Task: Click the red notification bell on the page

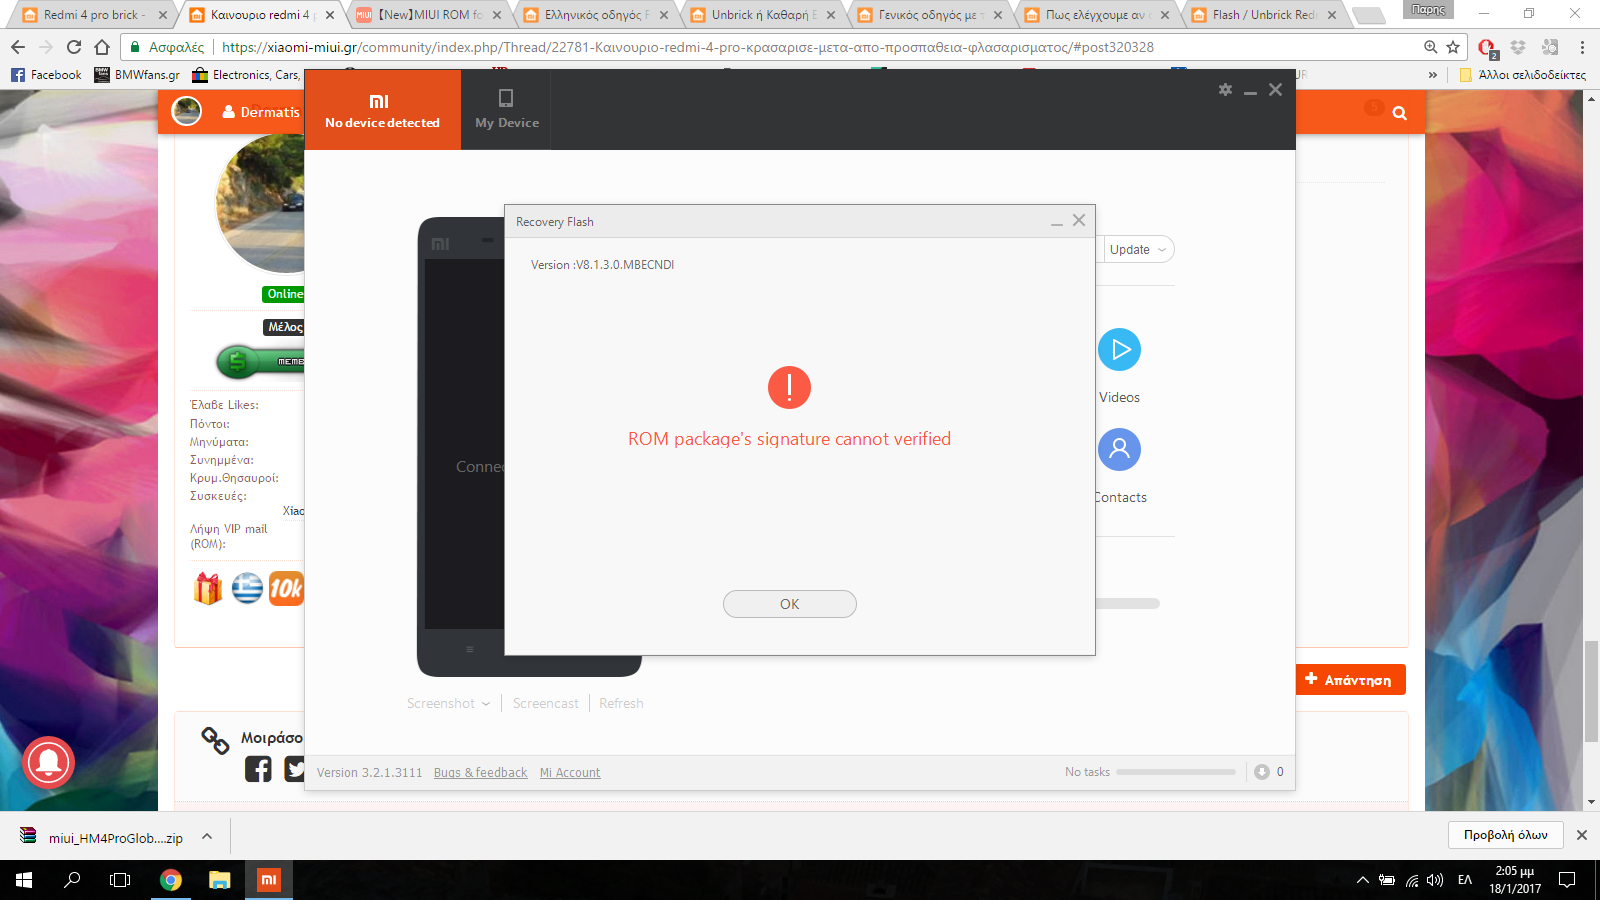Action: coord(48,762)
